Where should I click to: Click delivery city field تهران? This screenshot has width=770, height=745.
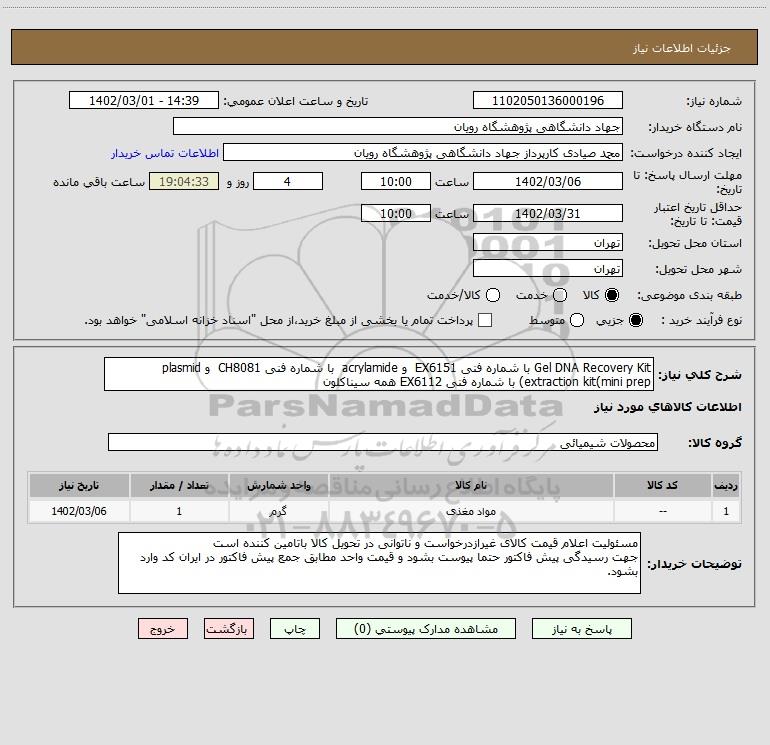click(x=548, y=268)
